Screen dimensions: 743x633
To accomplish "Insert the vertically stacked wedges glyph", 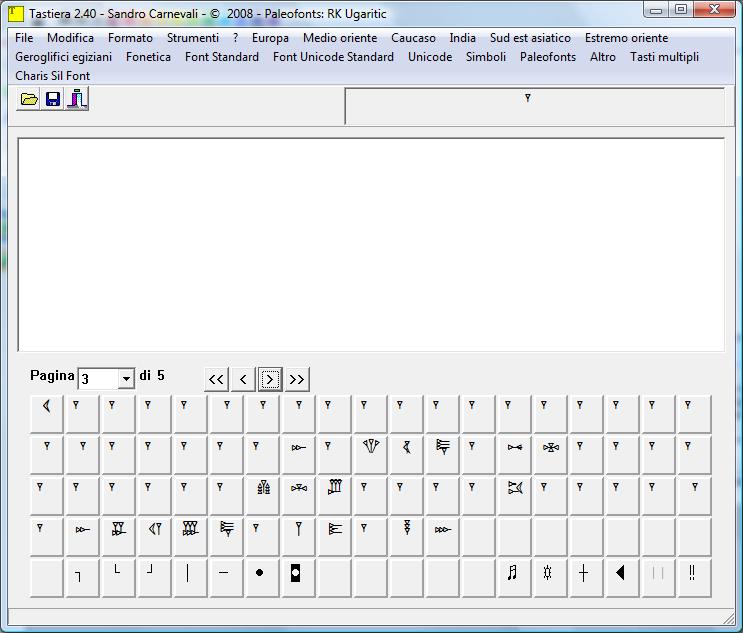I will tap(407, 537).
